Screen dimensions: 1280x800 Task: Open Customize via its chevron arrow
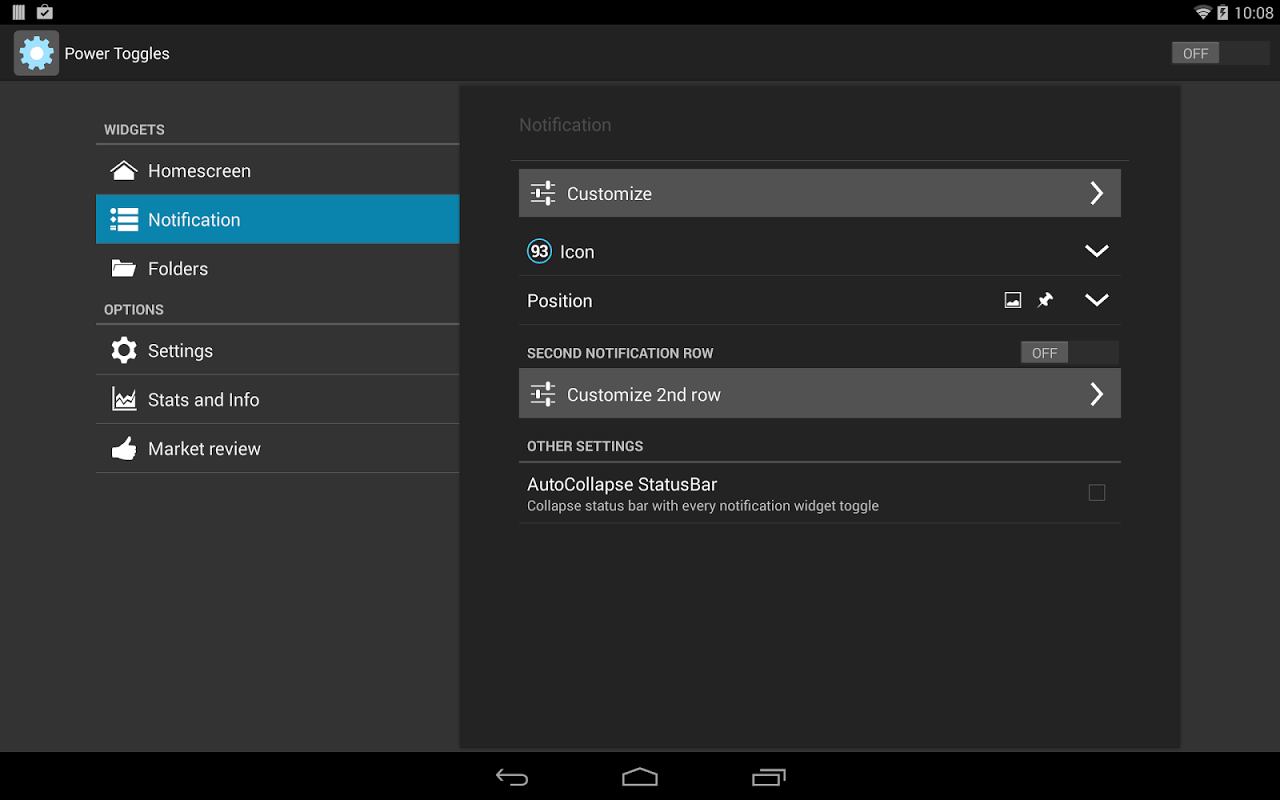tap(1096, 192)
